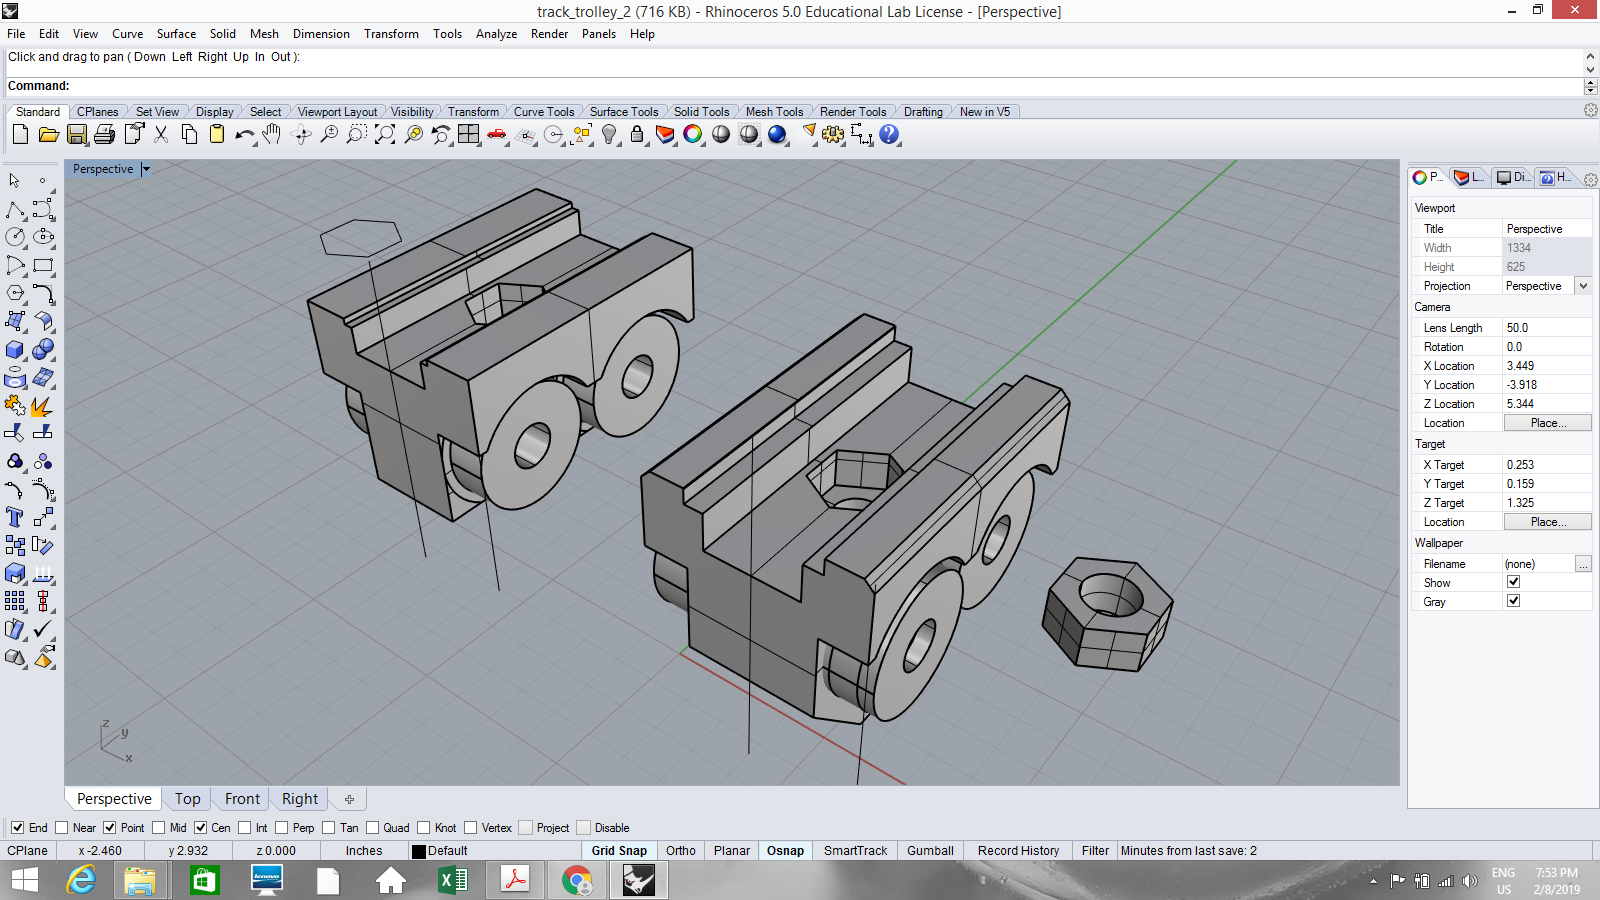Image resolution: width=1600 pixels, height=900 pixels.
Task: Enable the Quad osnap checkbox
Action: coord(372,827)
